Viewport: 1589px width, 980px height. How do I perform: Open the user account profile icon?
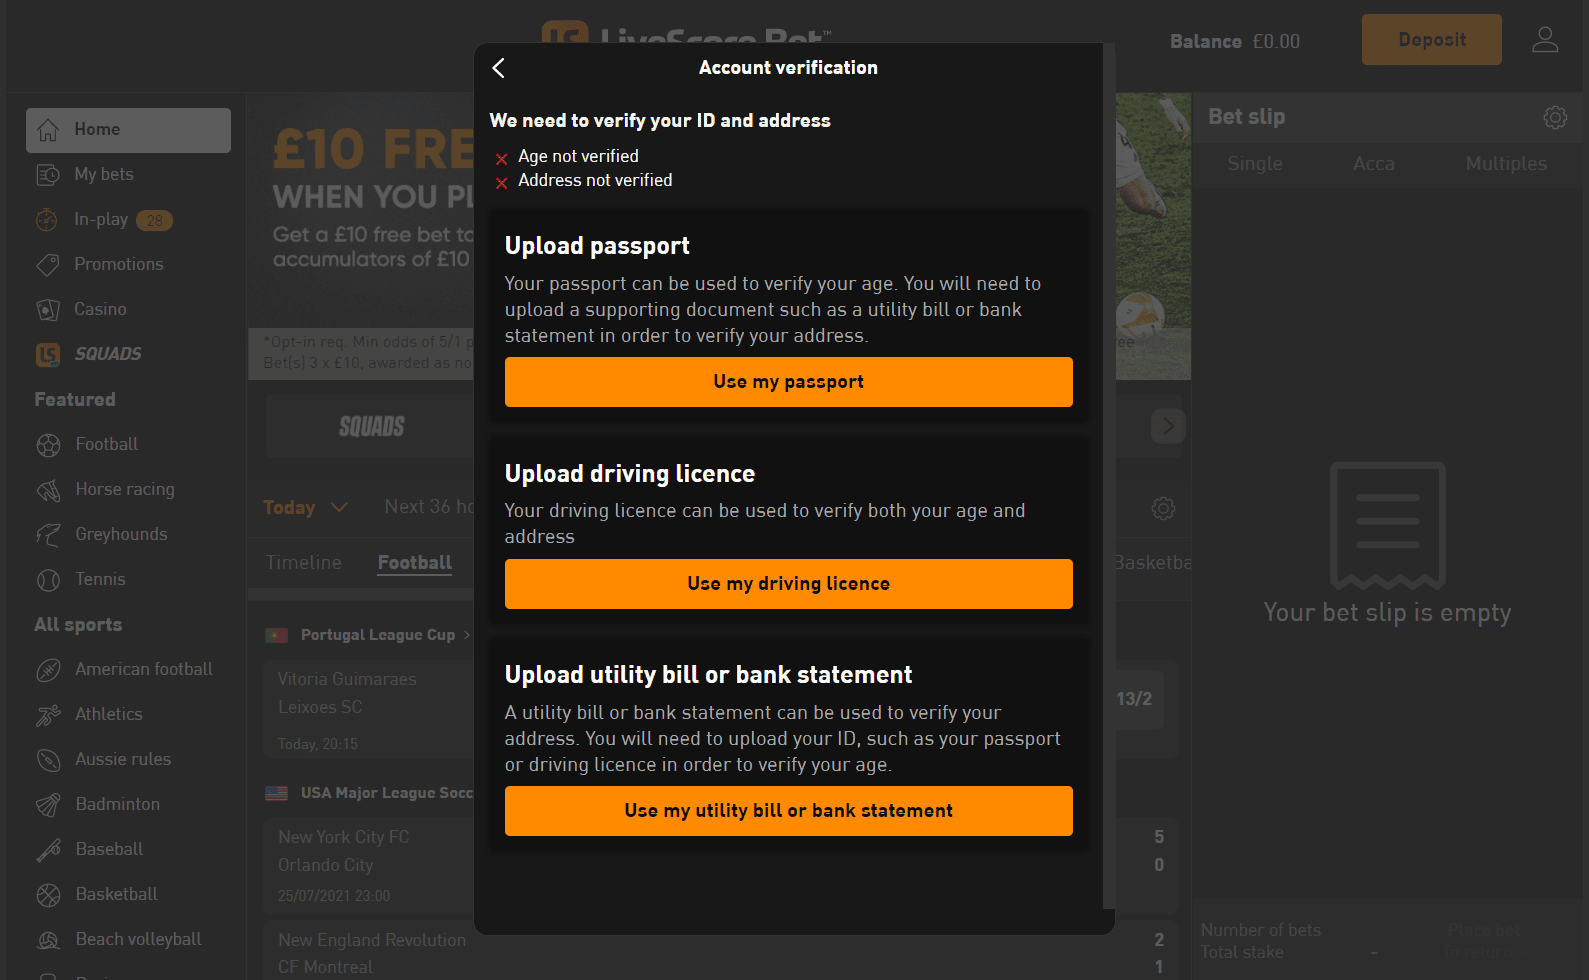1545,40
